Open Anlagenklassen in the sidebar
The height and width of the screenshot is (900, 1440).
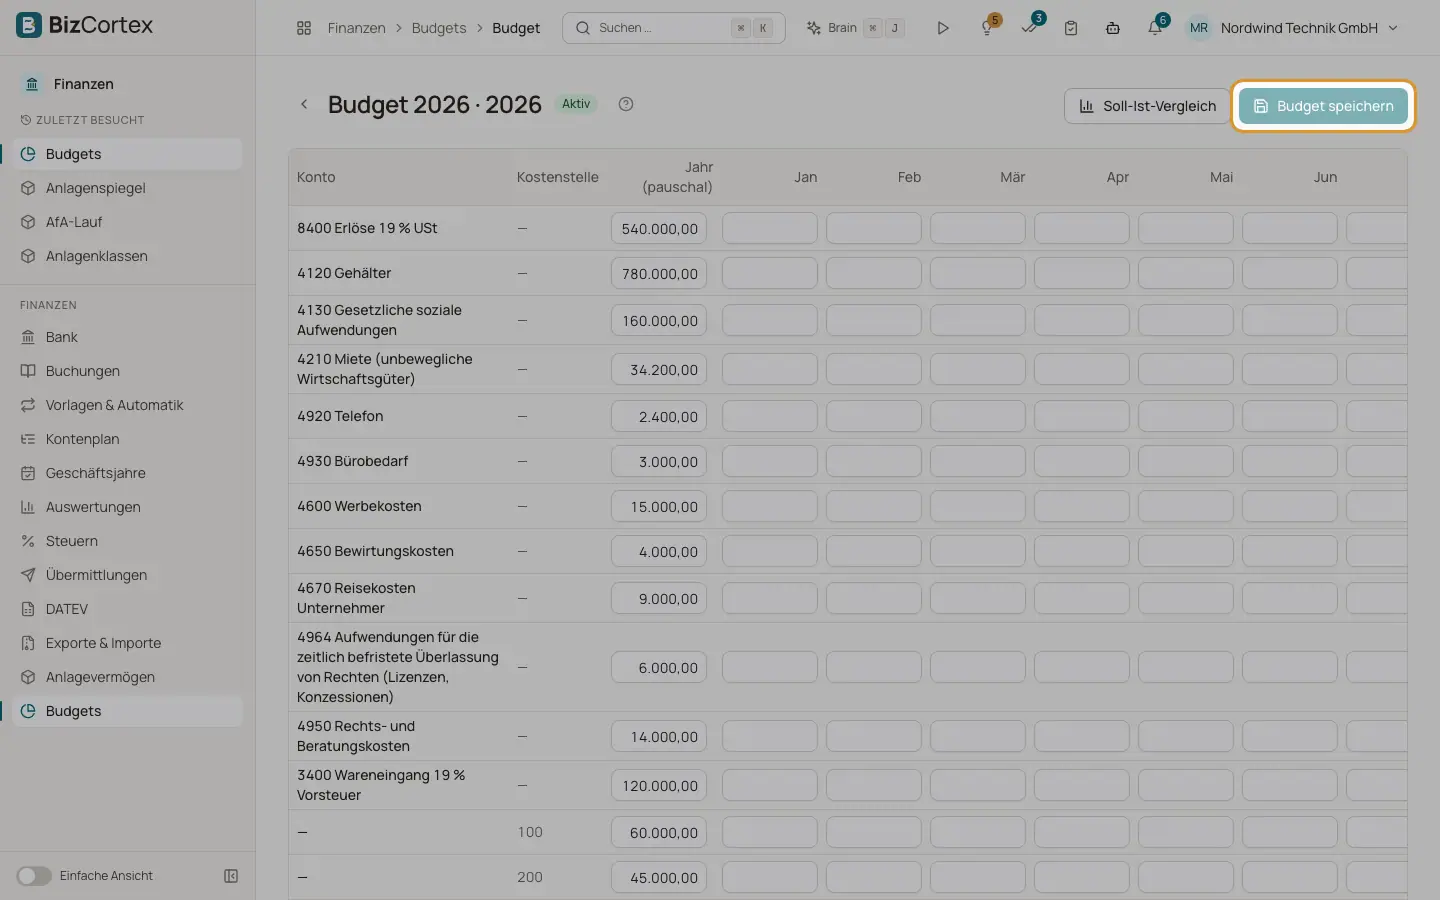pos(128,256)
